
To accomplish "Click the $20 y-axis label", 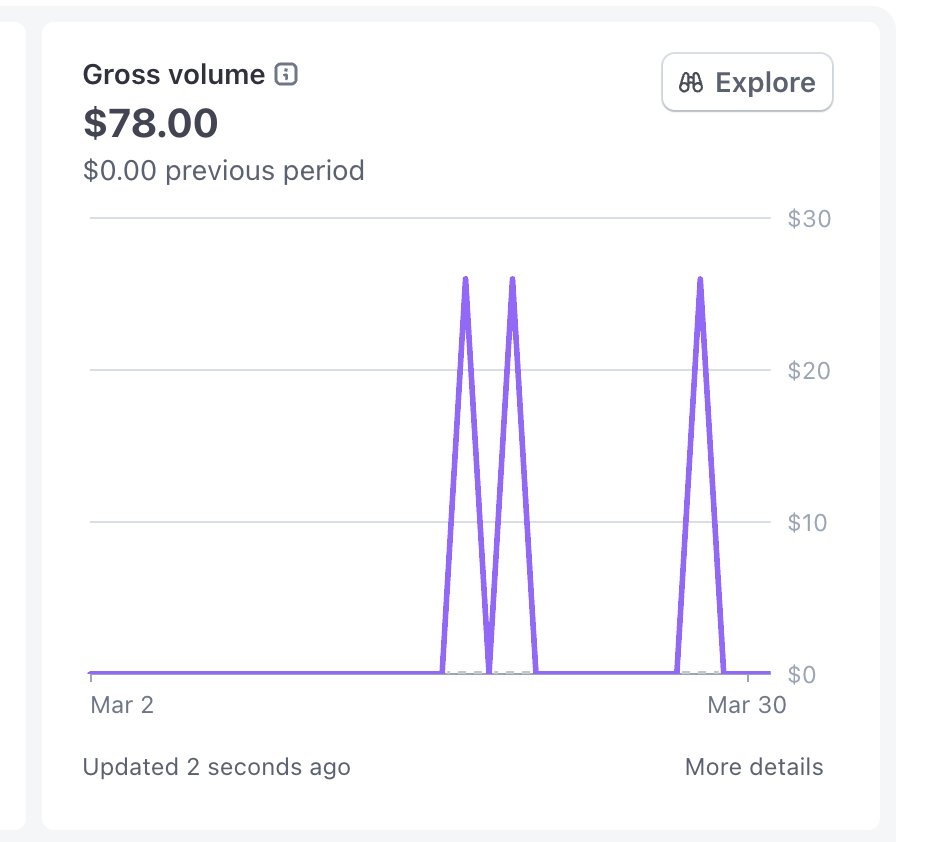I will [809, 371].
